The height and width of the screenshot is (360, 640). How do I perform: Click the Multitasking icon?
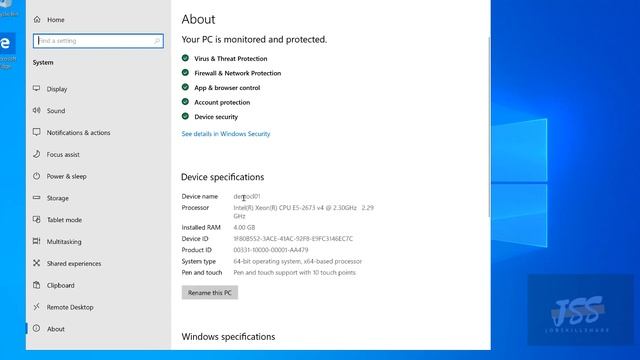point(37,241)
